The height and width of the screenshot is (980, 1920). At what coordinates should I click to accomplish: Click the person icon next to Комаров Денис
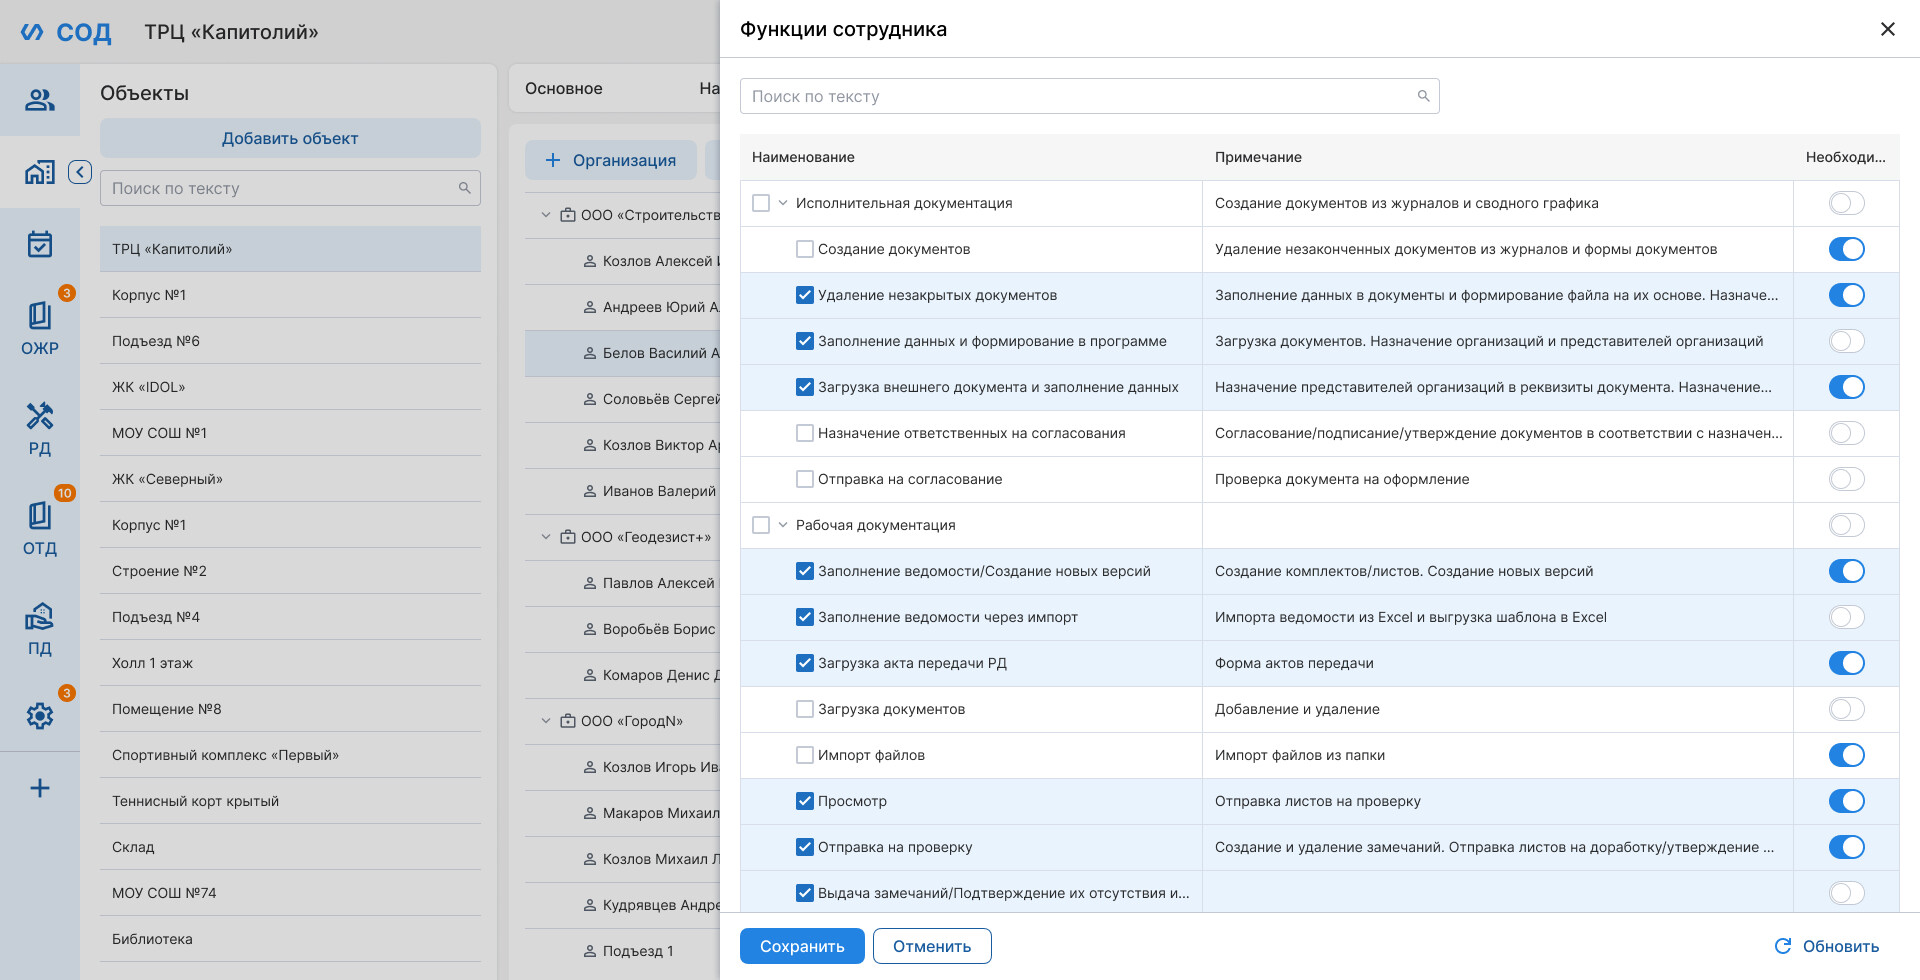590,675
